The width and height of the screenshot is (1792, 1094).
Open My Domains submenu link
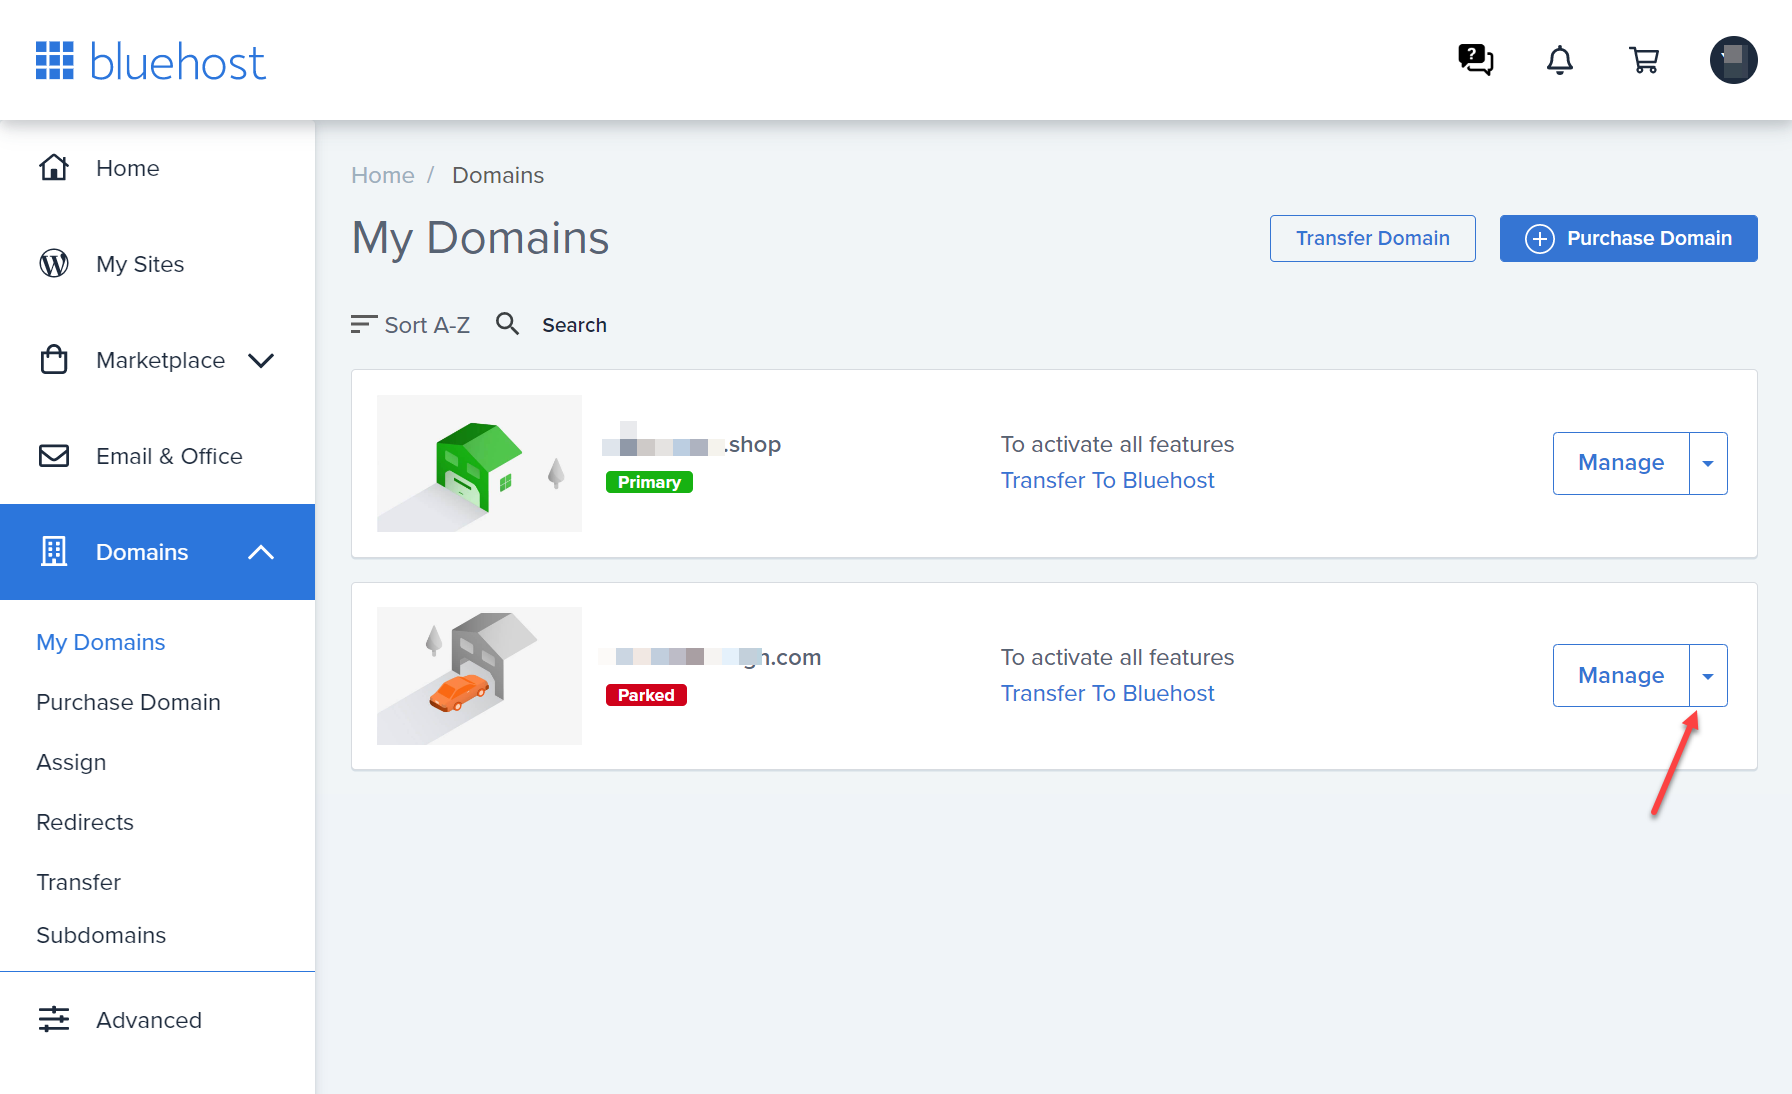(x=101, y=642)
